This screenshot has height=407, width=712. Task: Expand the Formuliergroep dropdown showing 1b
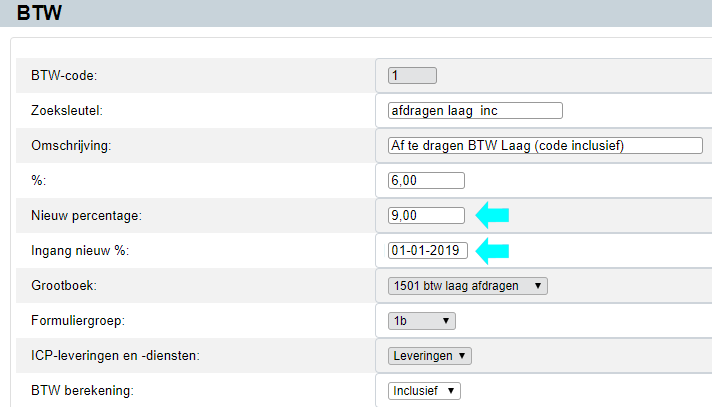click(x=421, y=321)
